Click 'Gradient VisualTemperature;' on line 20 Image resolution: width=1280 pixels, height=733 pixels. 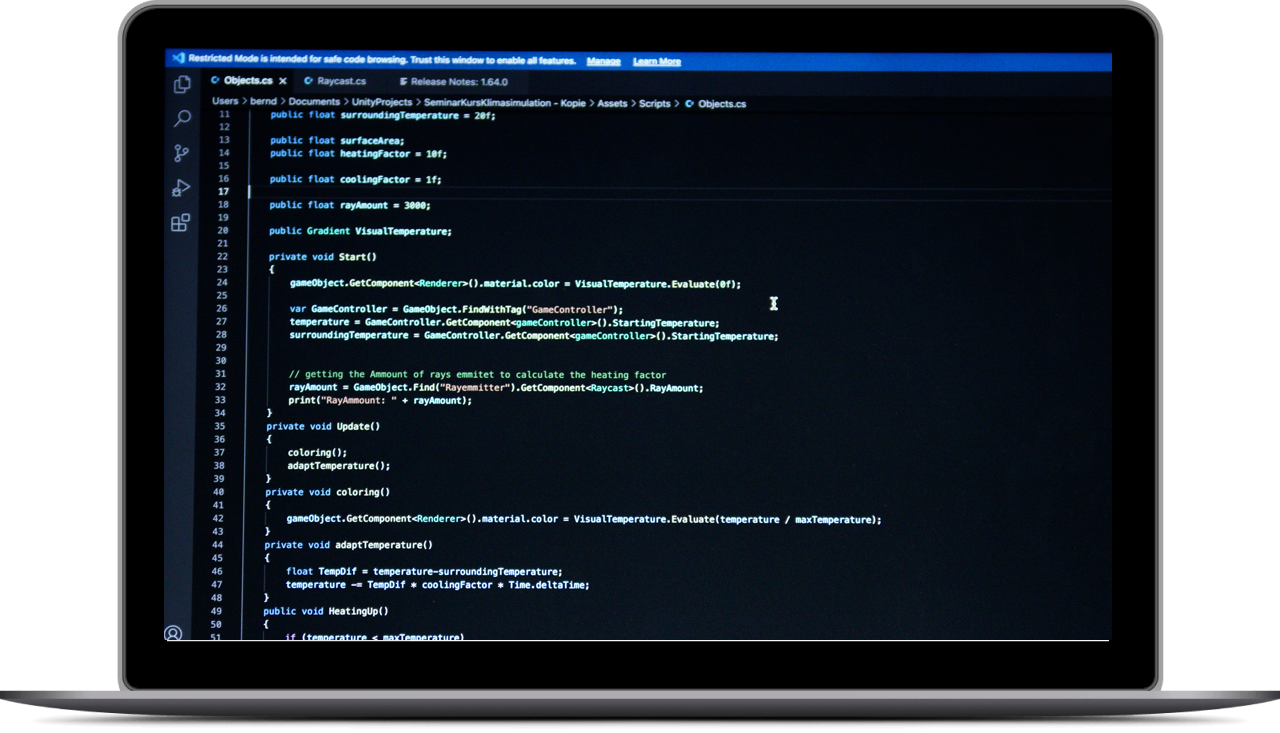379,231
